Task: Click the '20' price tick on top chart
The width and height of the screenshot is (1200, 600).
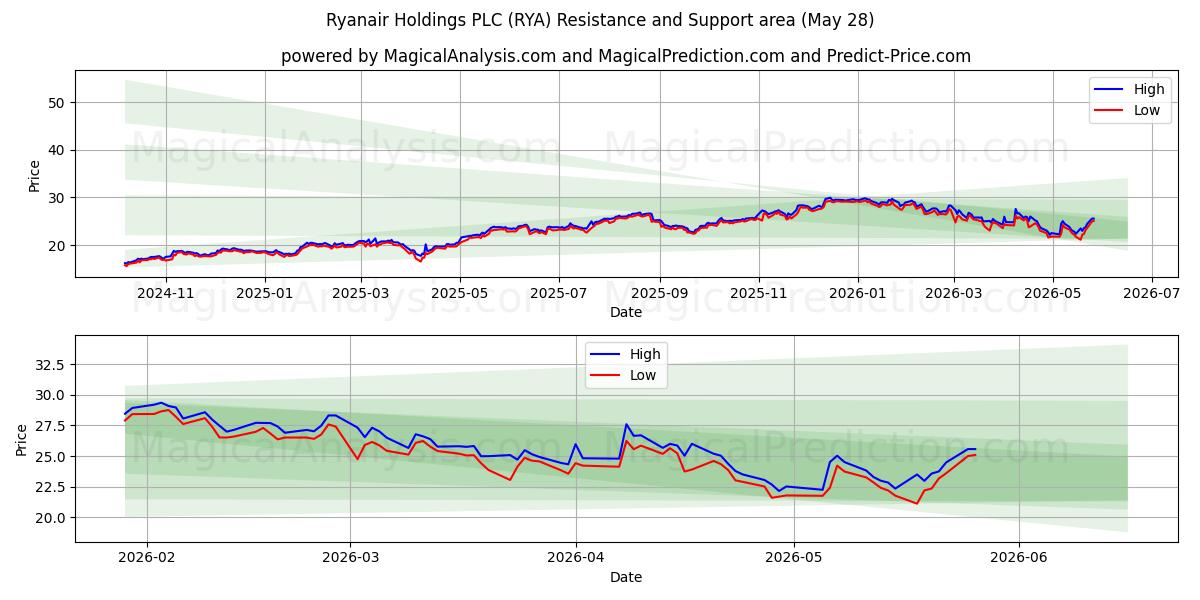Action: click(x=59, y=246)
